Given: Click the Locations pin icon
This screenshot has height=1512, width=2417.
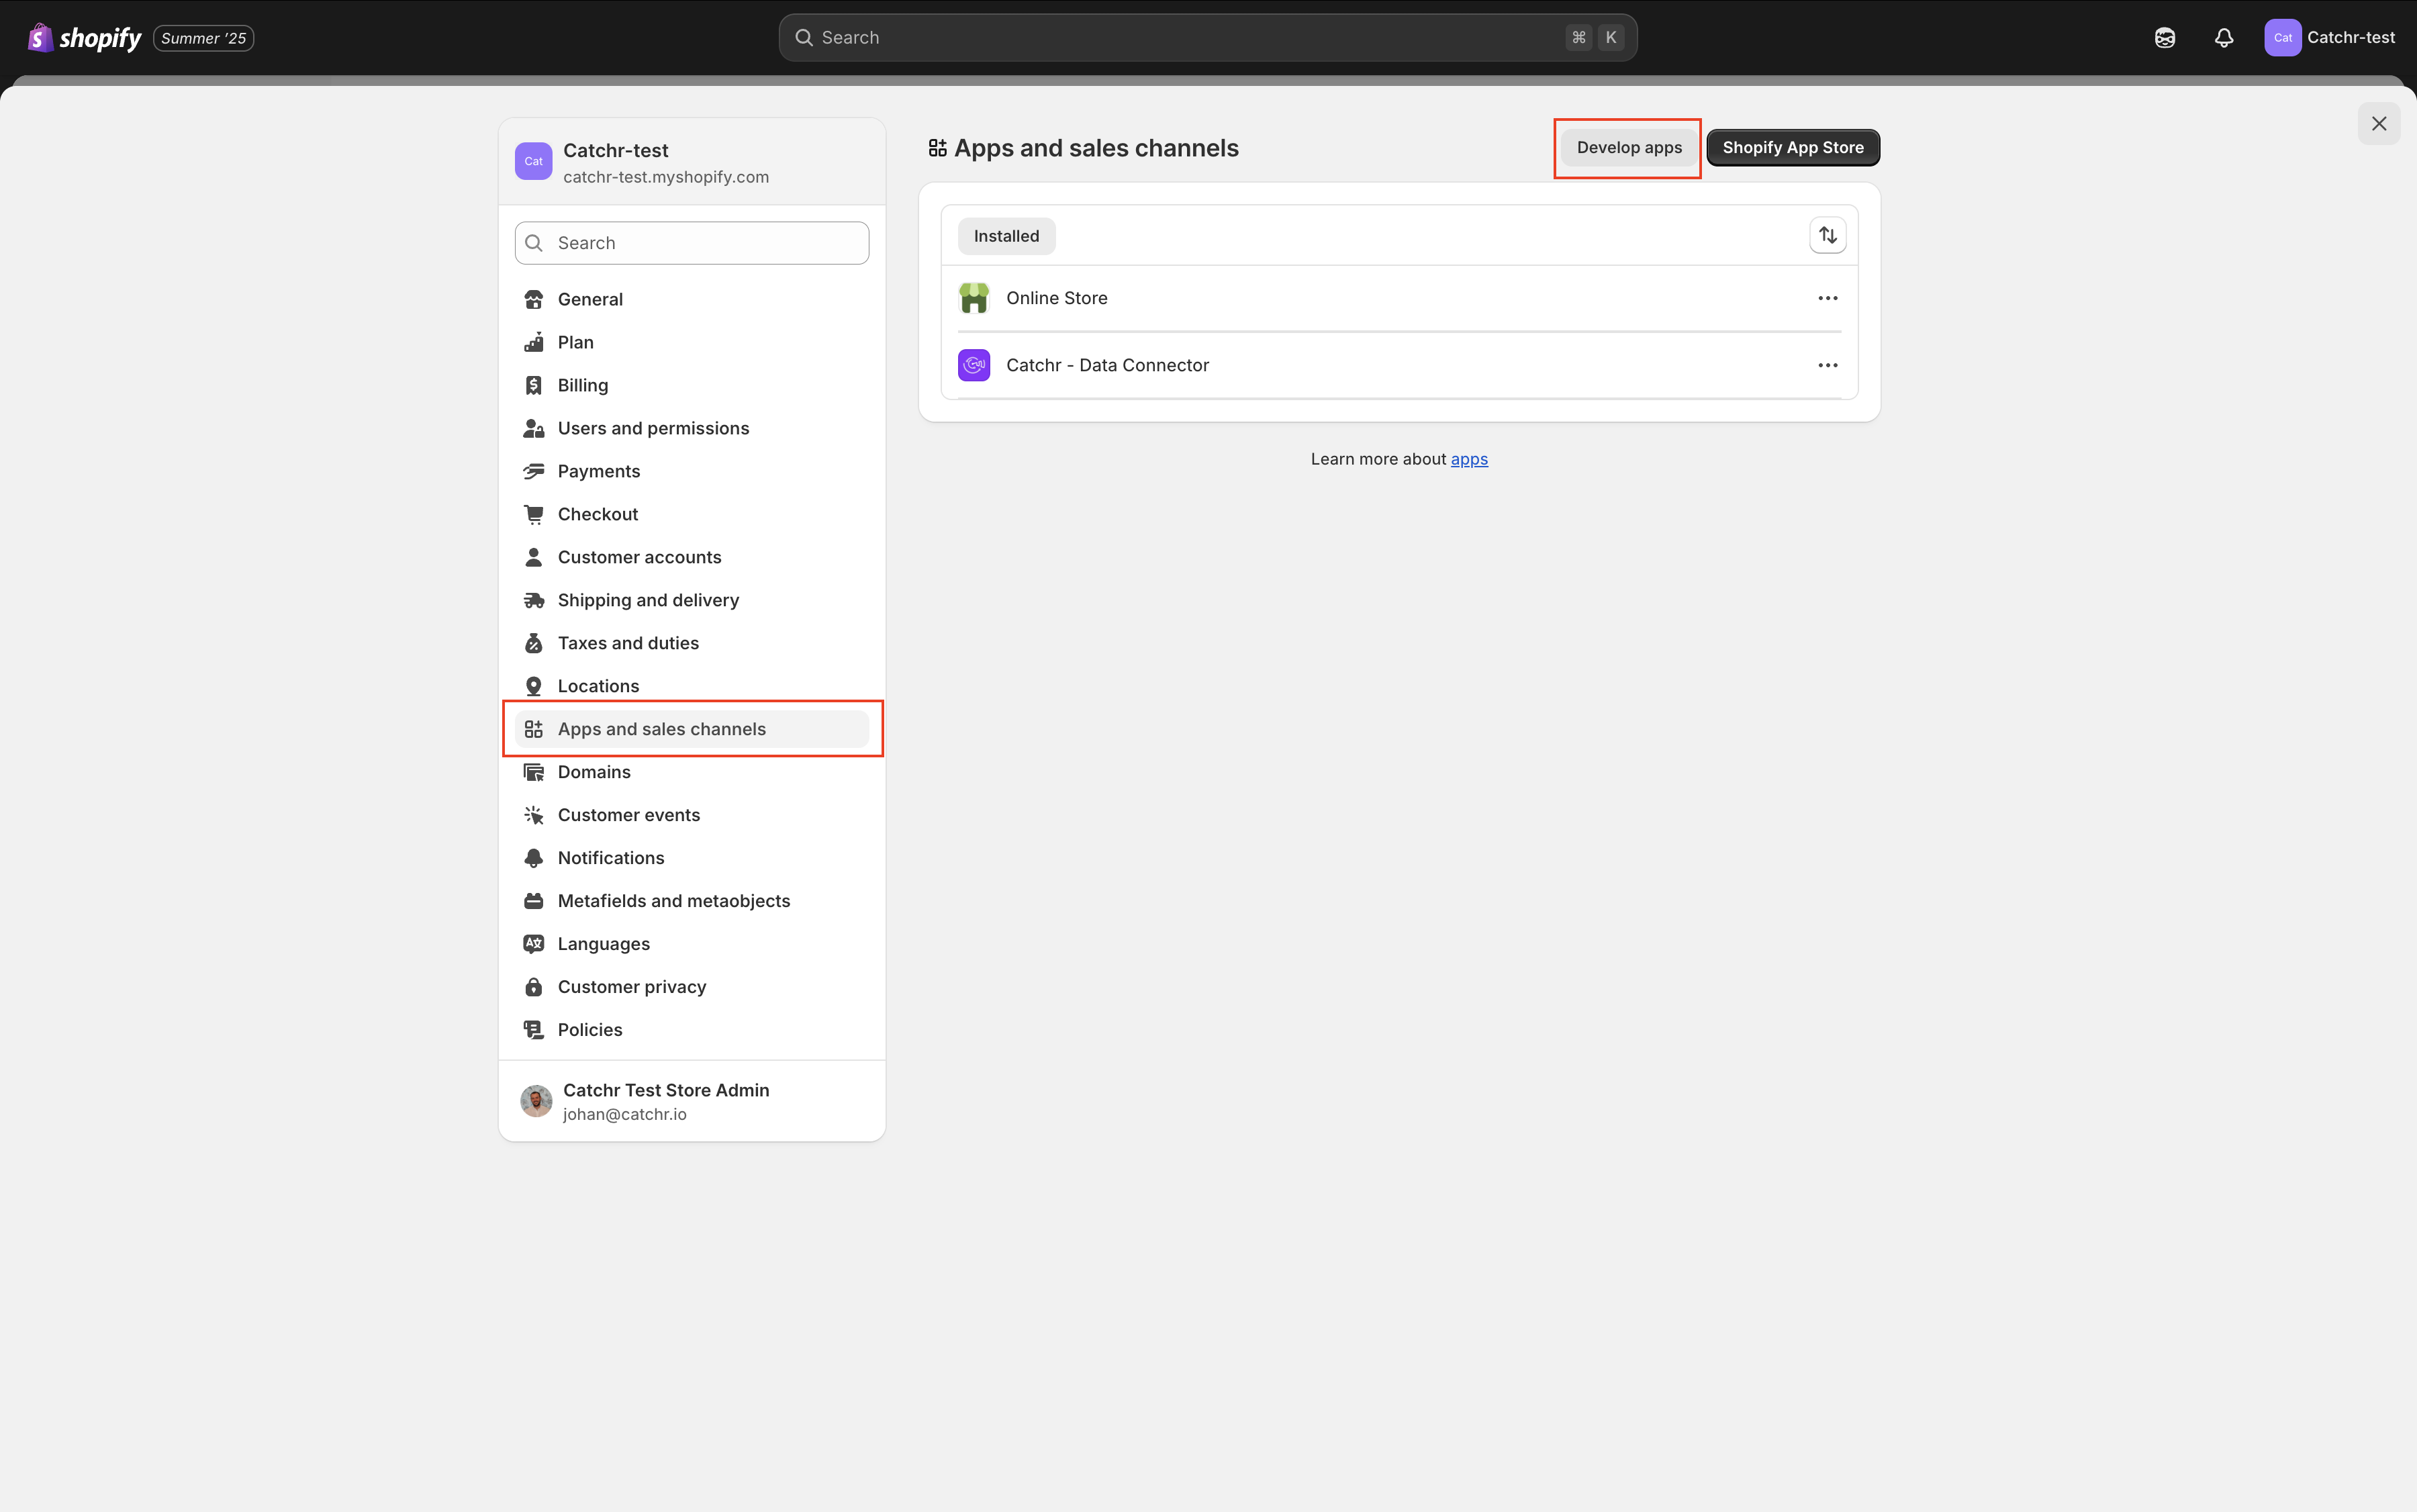Looking at the screenshot, I should pyautogui.click(x=534, y=686).
